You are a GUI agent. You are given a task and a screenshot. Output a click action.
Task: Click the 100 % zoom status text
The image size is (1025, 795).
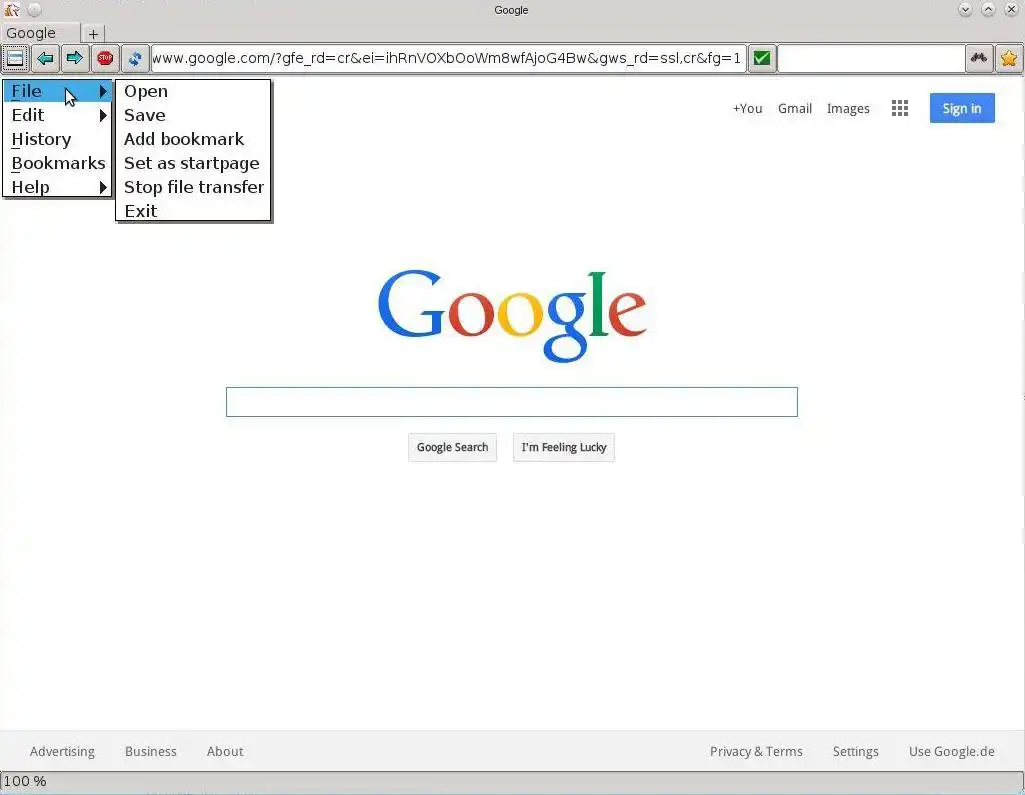click(x=25, y=781)
